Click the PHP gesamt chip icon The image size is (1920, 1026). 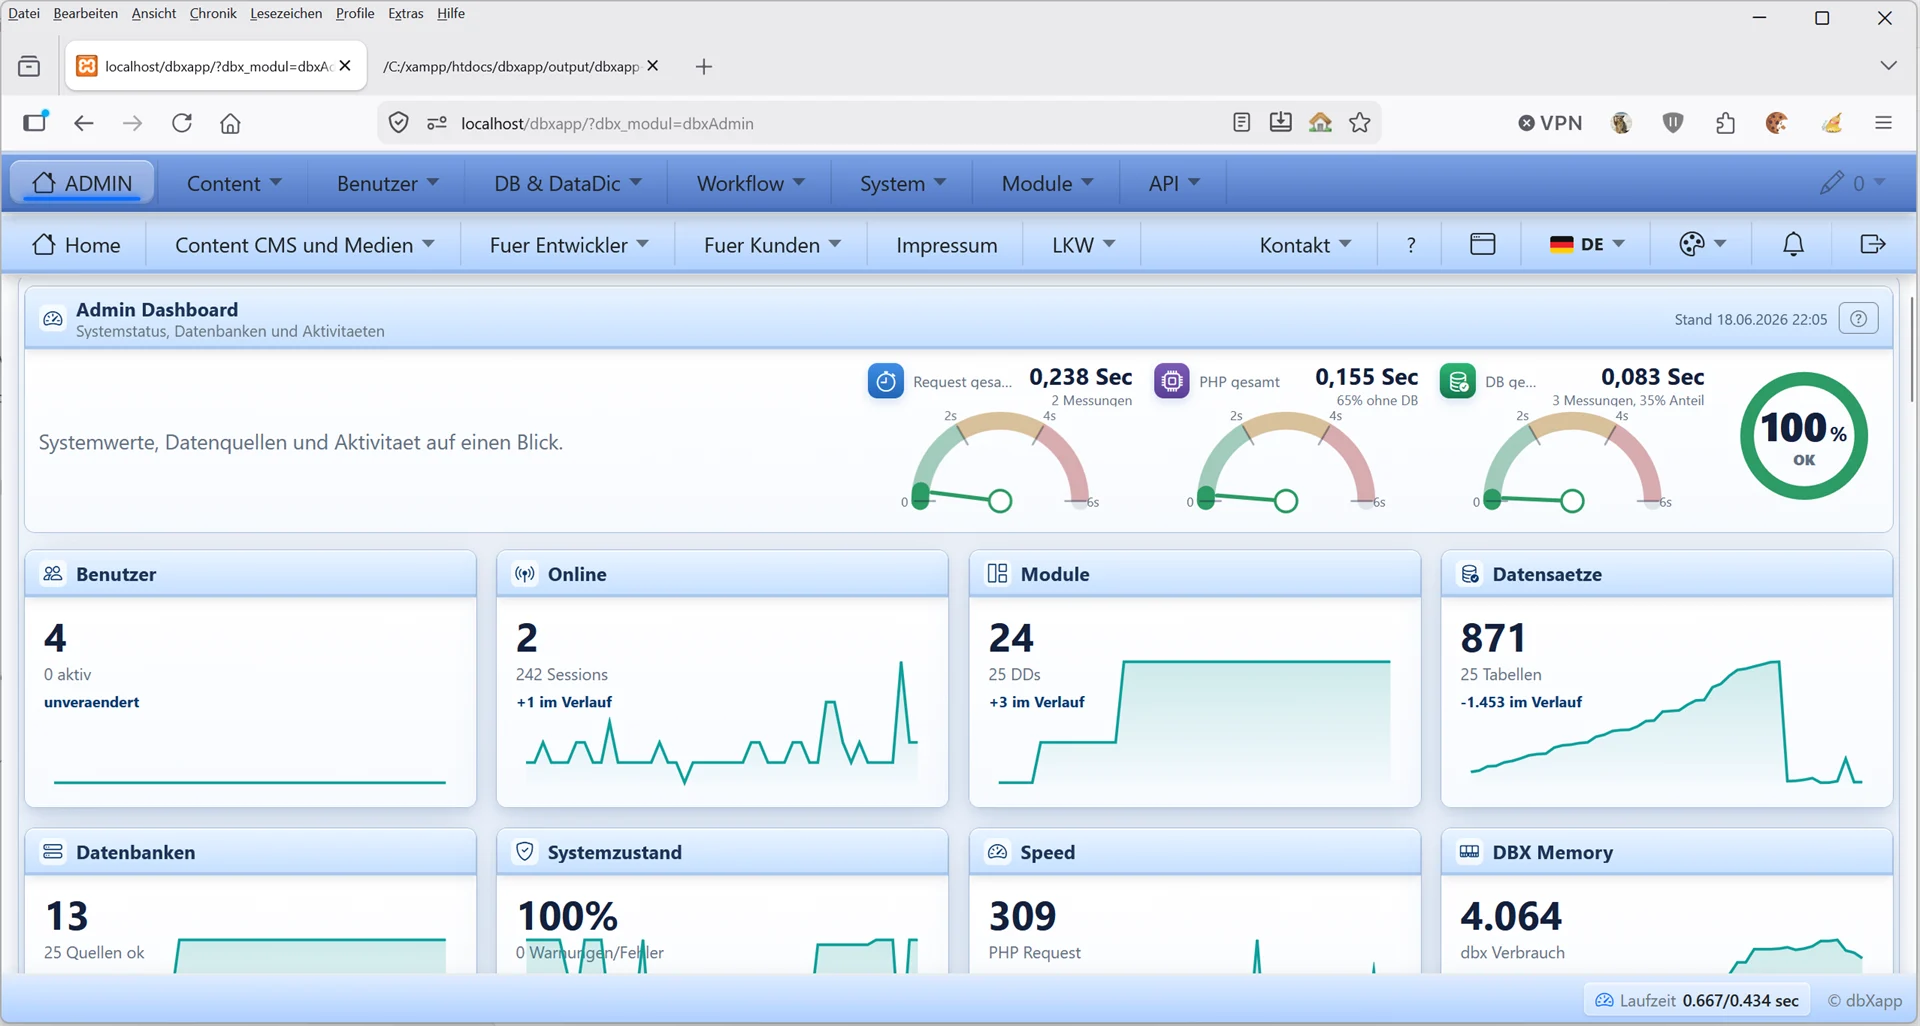(1171, 381)
